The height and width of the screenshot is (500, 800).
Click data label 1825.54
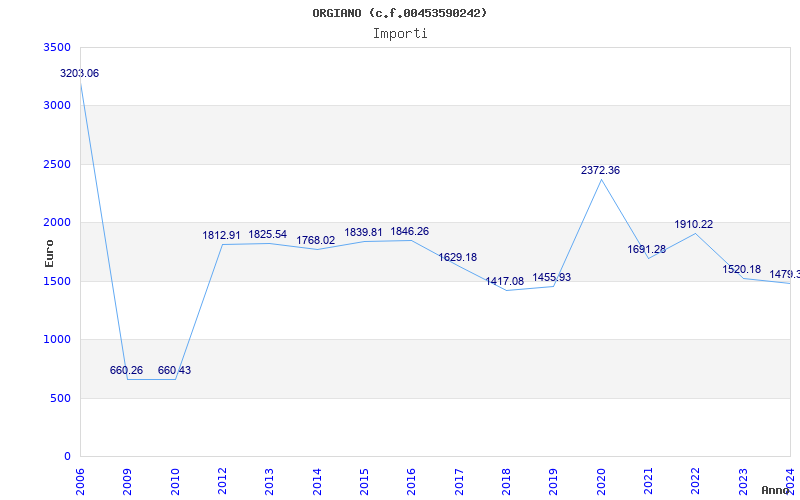pos(268,235)
